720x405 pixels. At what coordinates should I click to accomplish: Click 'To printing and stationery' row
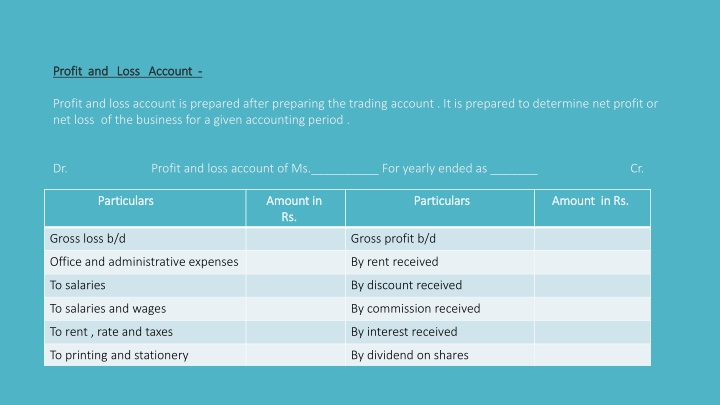(119, 354)
